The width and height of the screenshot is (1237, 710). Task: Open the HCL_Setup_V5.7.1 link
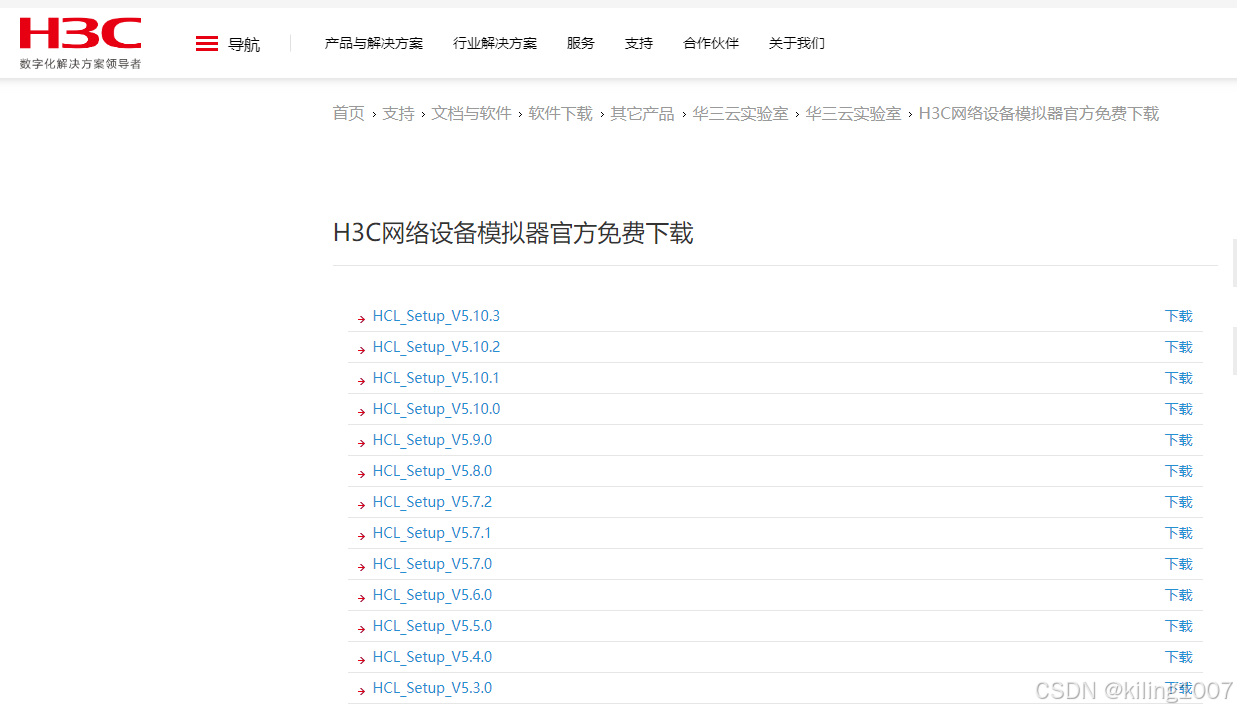432,533
